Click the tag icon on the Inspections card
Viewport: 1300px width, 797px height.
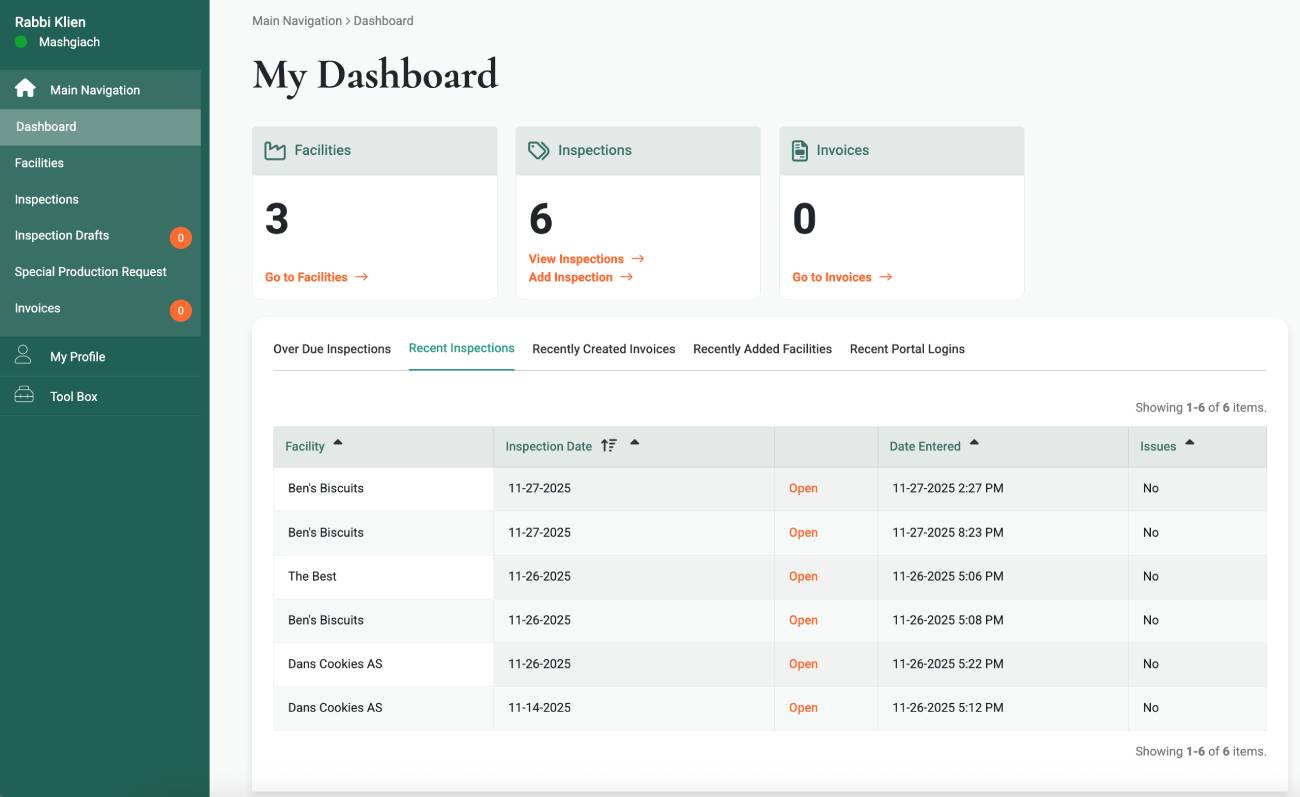pyautogui.click(x=538, y=149)
